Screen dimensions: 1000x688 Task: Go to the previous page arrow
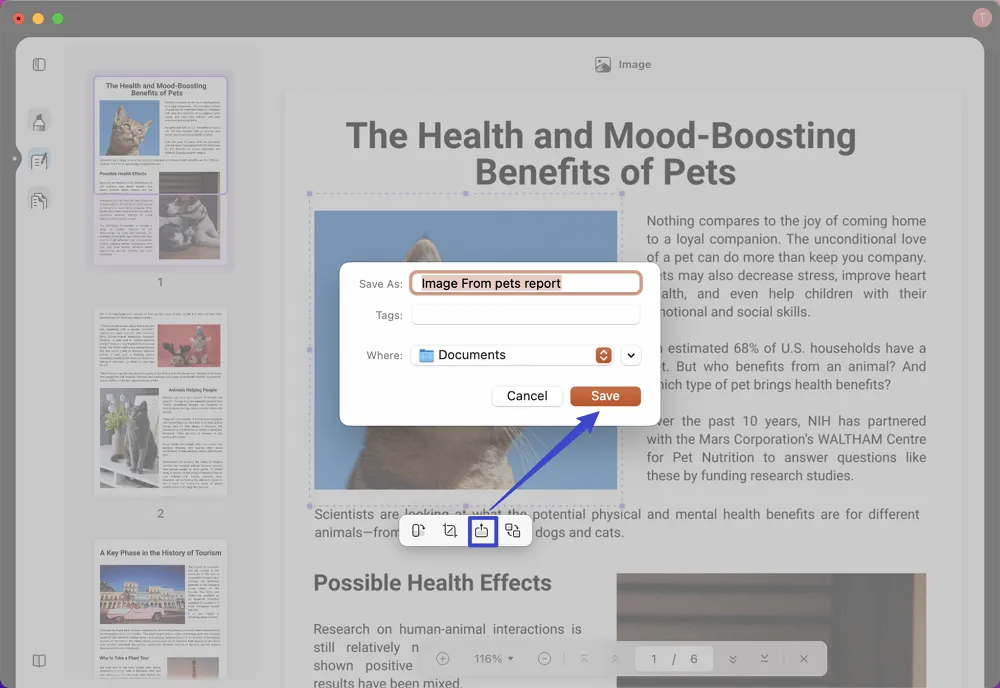point(615,659)
